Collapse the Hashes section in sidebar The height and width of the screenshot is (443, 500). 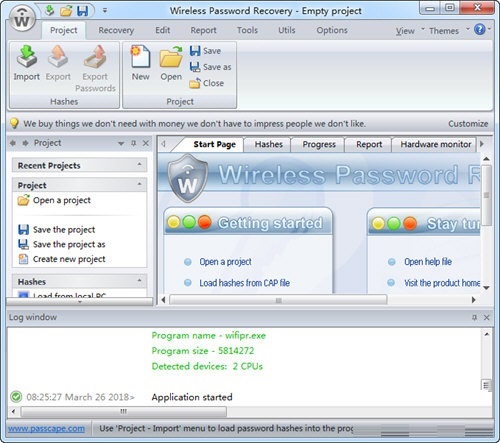pos(139,280)
